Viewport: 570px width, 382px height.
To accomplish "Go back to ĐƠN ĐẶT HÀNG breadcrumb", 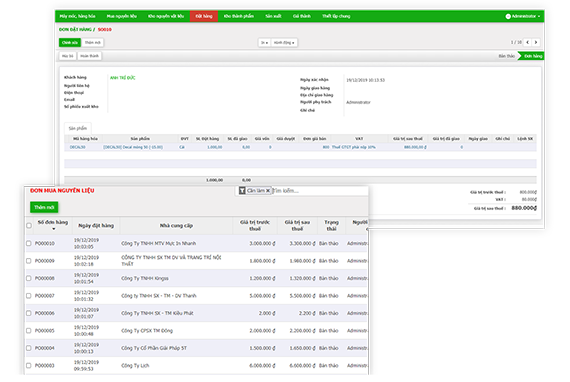I will [75, 29].
